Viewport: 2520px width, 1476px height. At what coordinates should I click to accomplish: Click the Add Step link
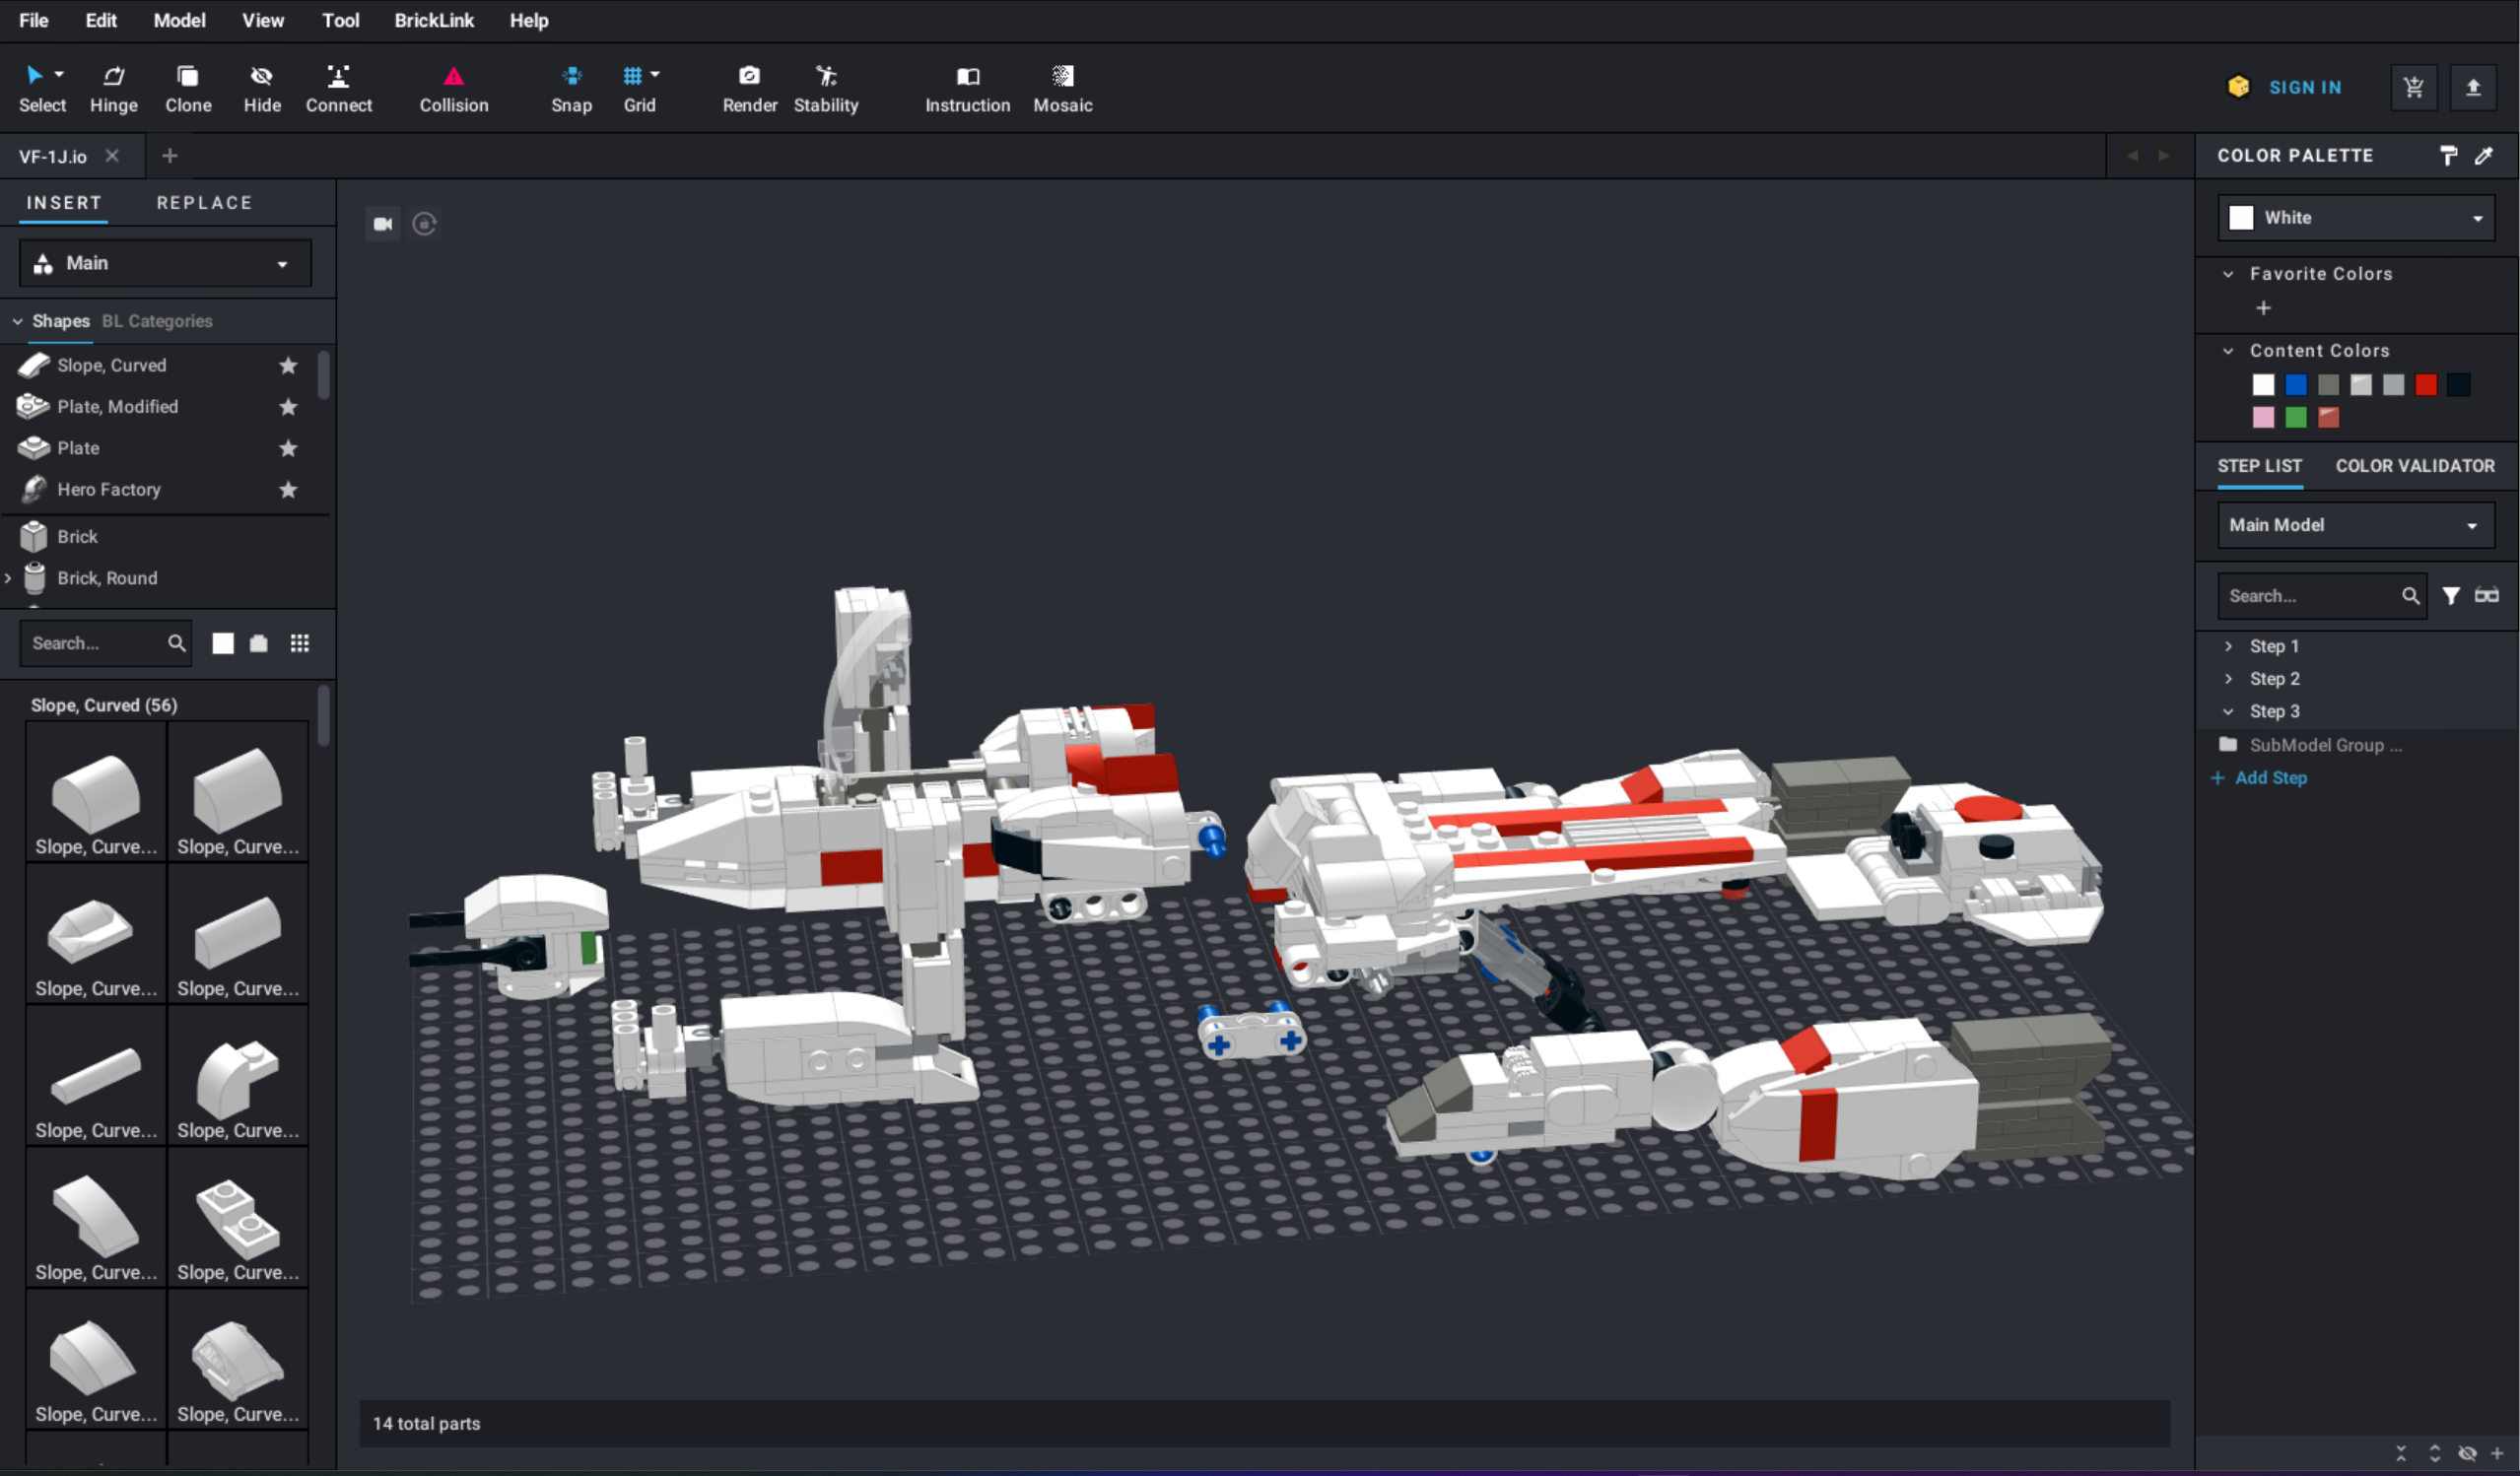[2269, 778]
